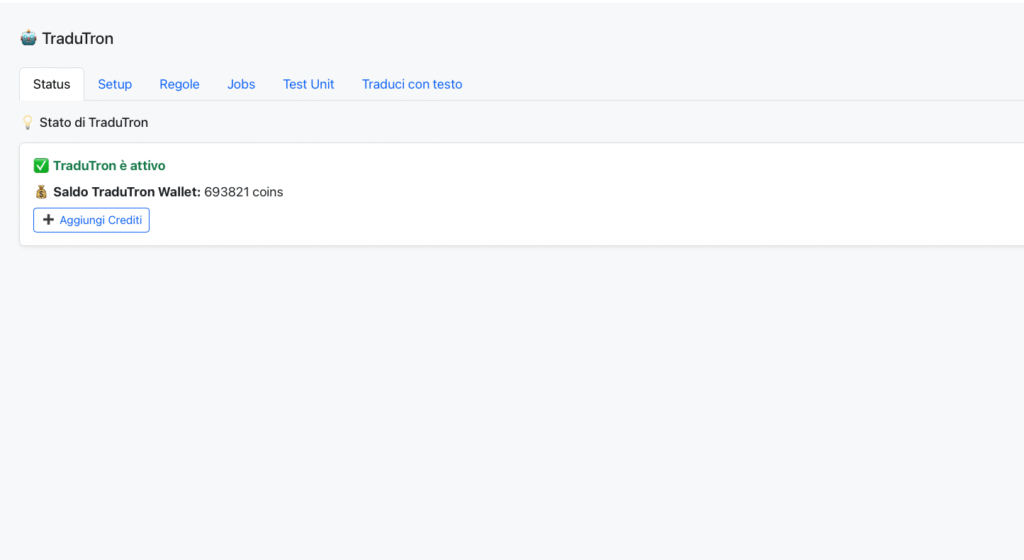Click the TraduTron page title text
The image size is (1024, 560).
pyautogui.click(x=78, y=38)
